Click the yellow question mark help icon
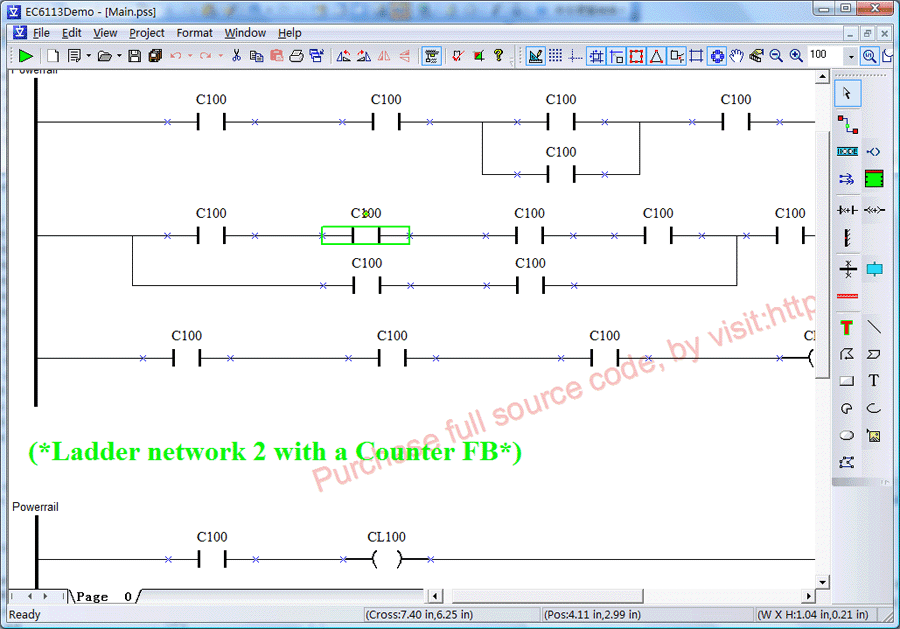The image size is (900, 629). coord(498,56)
